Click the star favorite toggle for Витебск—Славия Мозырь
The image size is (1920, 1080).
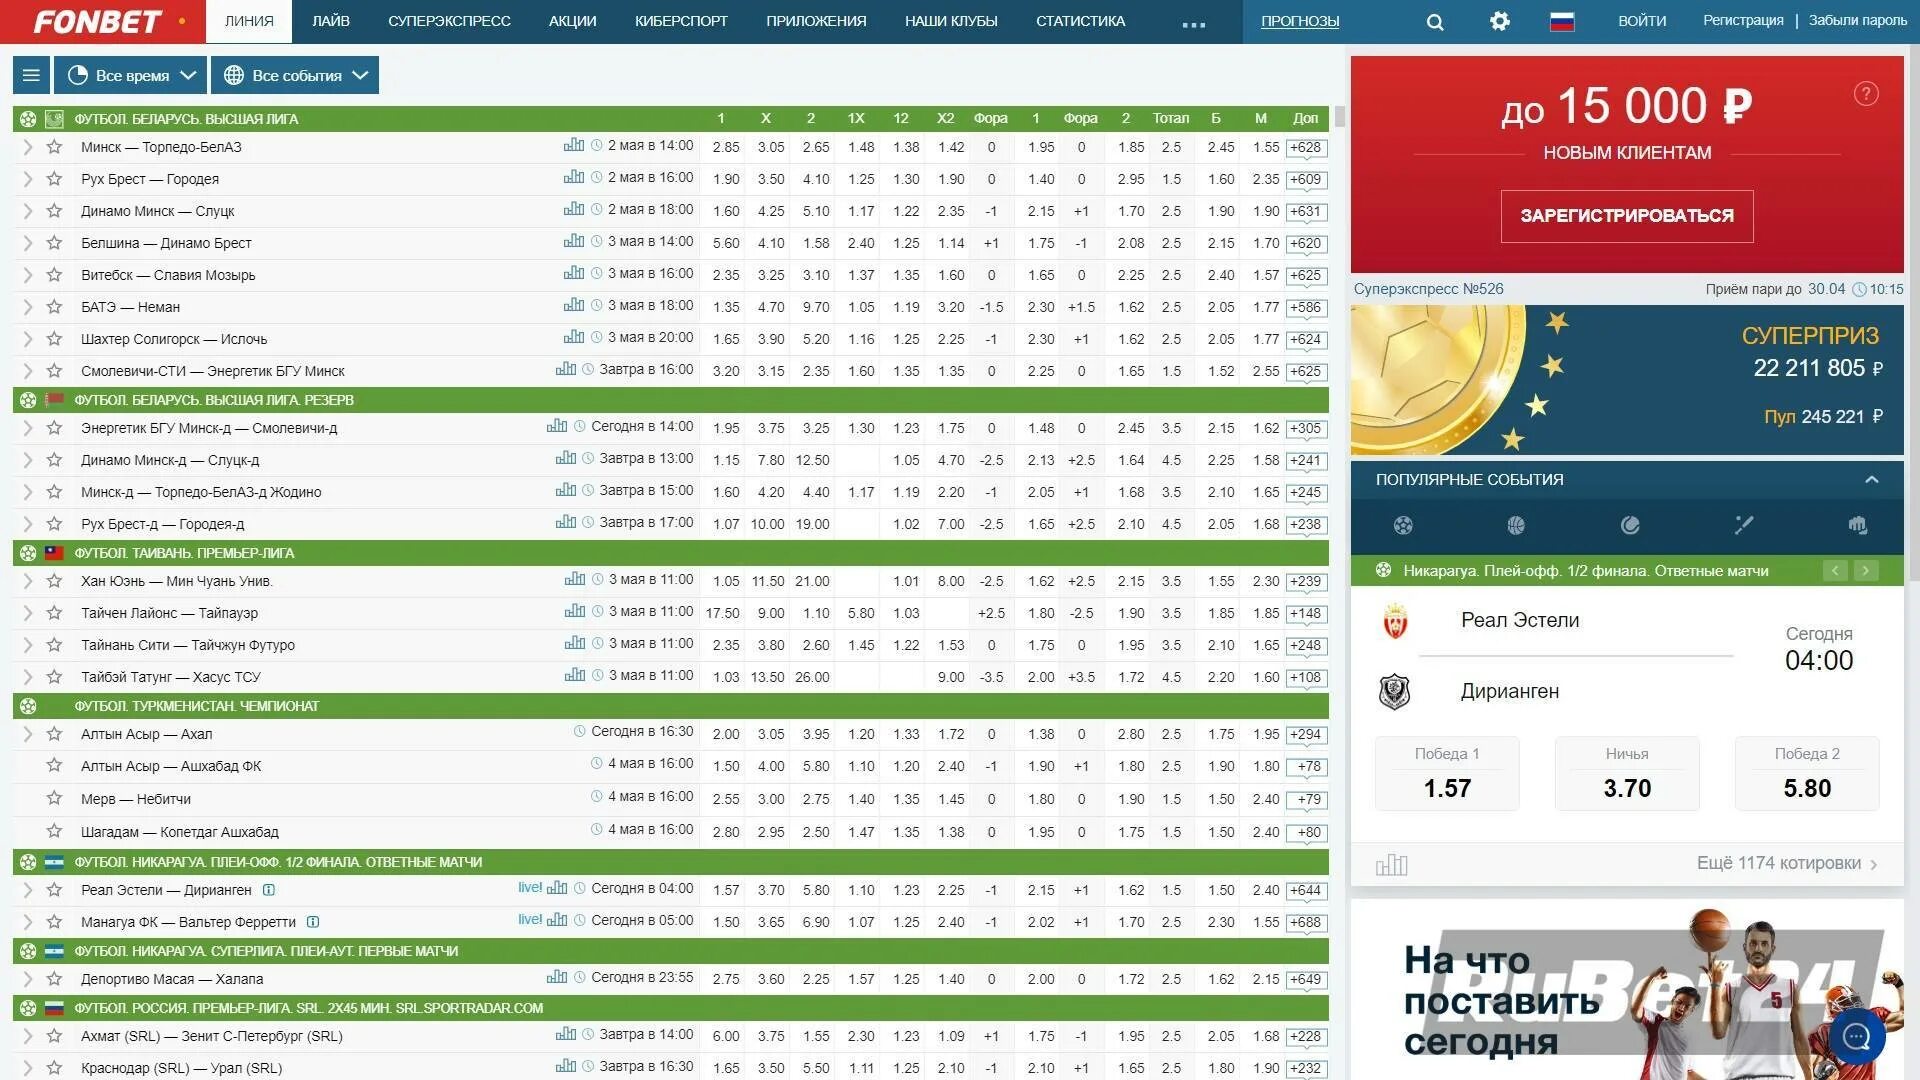point(54,274)
